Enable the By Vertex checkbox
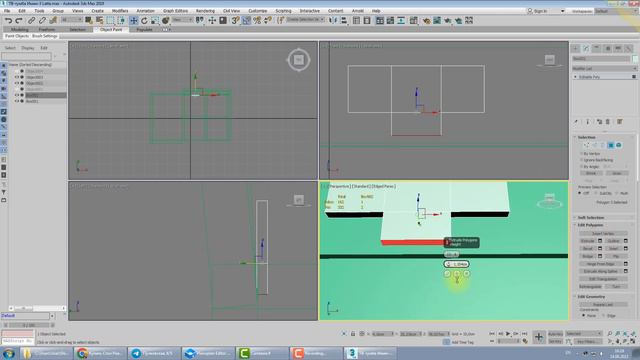Viewport: 640px width, 360px height. [x=581, y=154]
